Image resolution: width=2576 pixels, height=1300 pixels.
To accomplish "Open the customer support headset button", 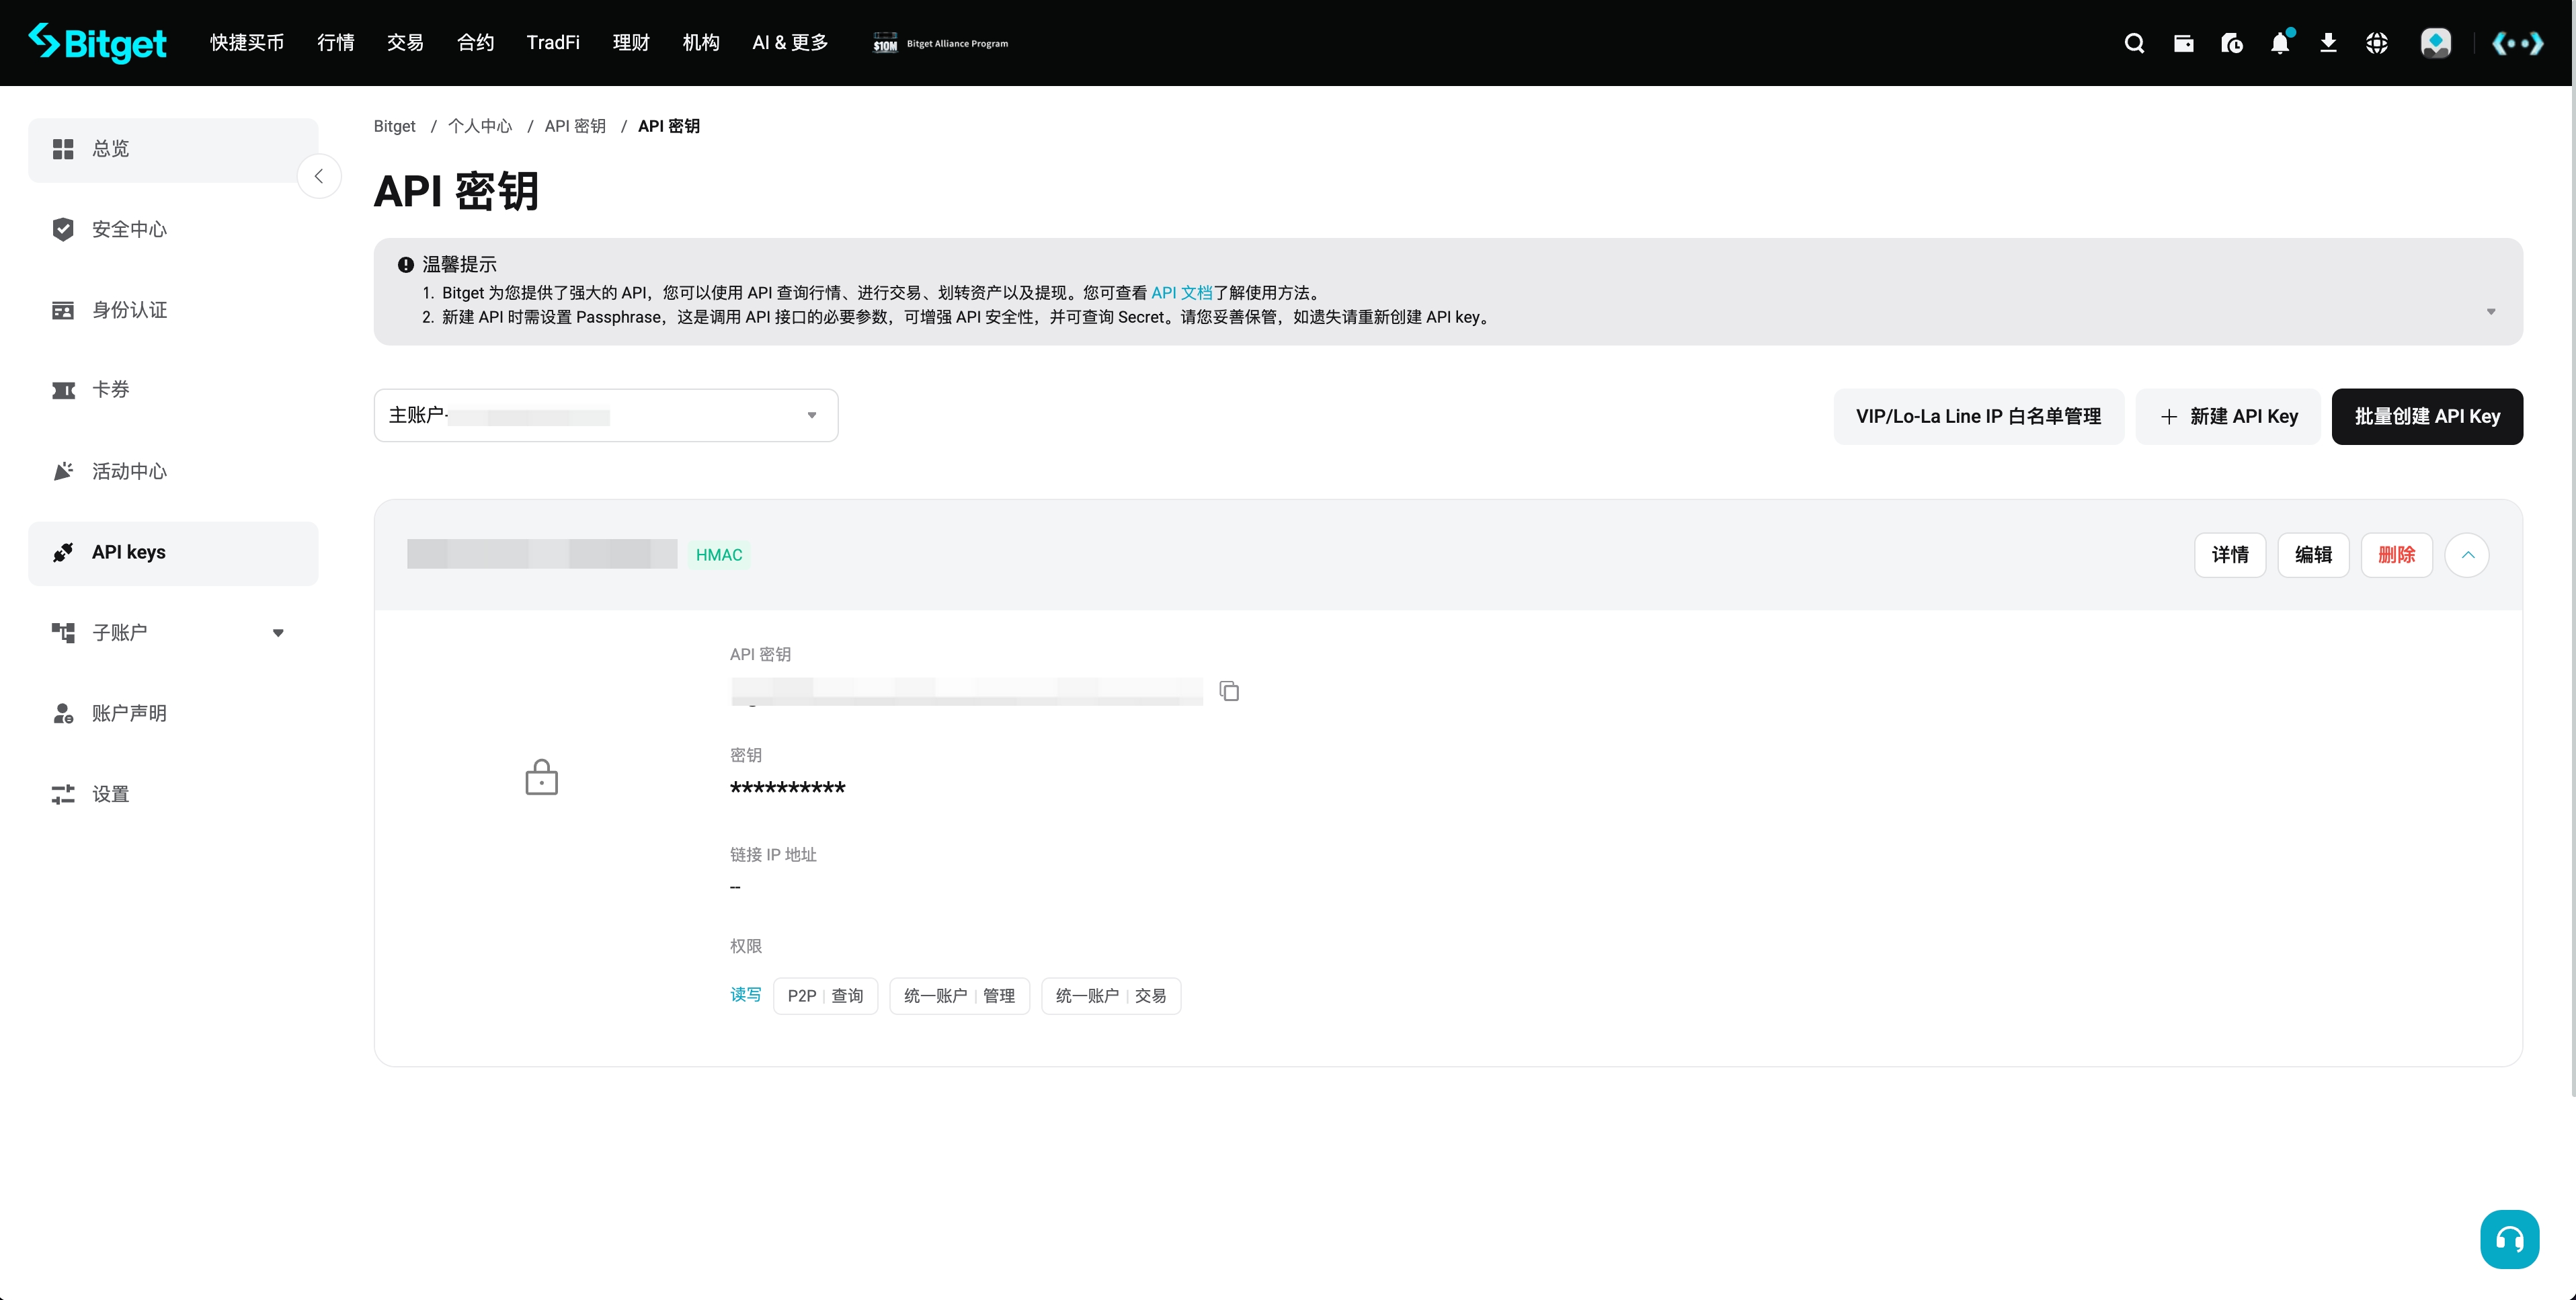I will [2509, 1239].
